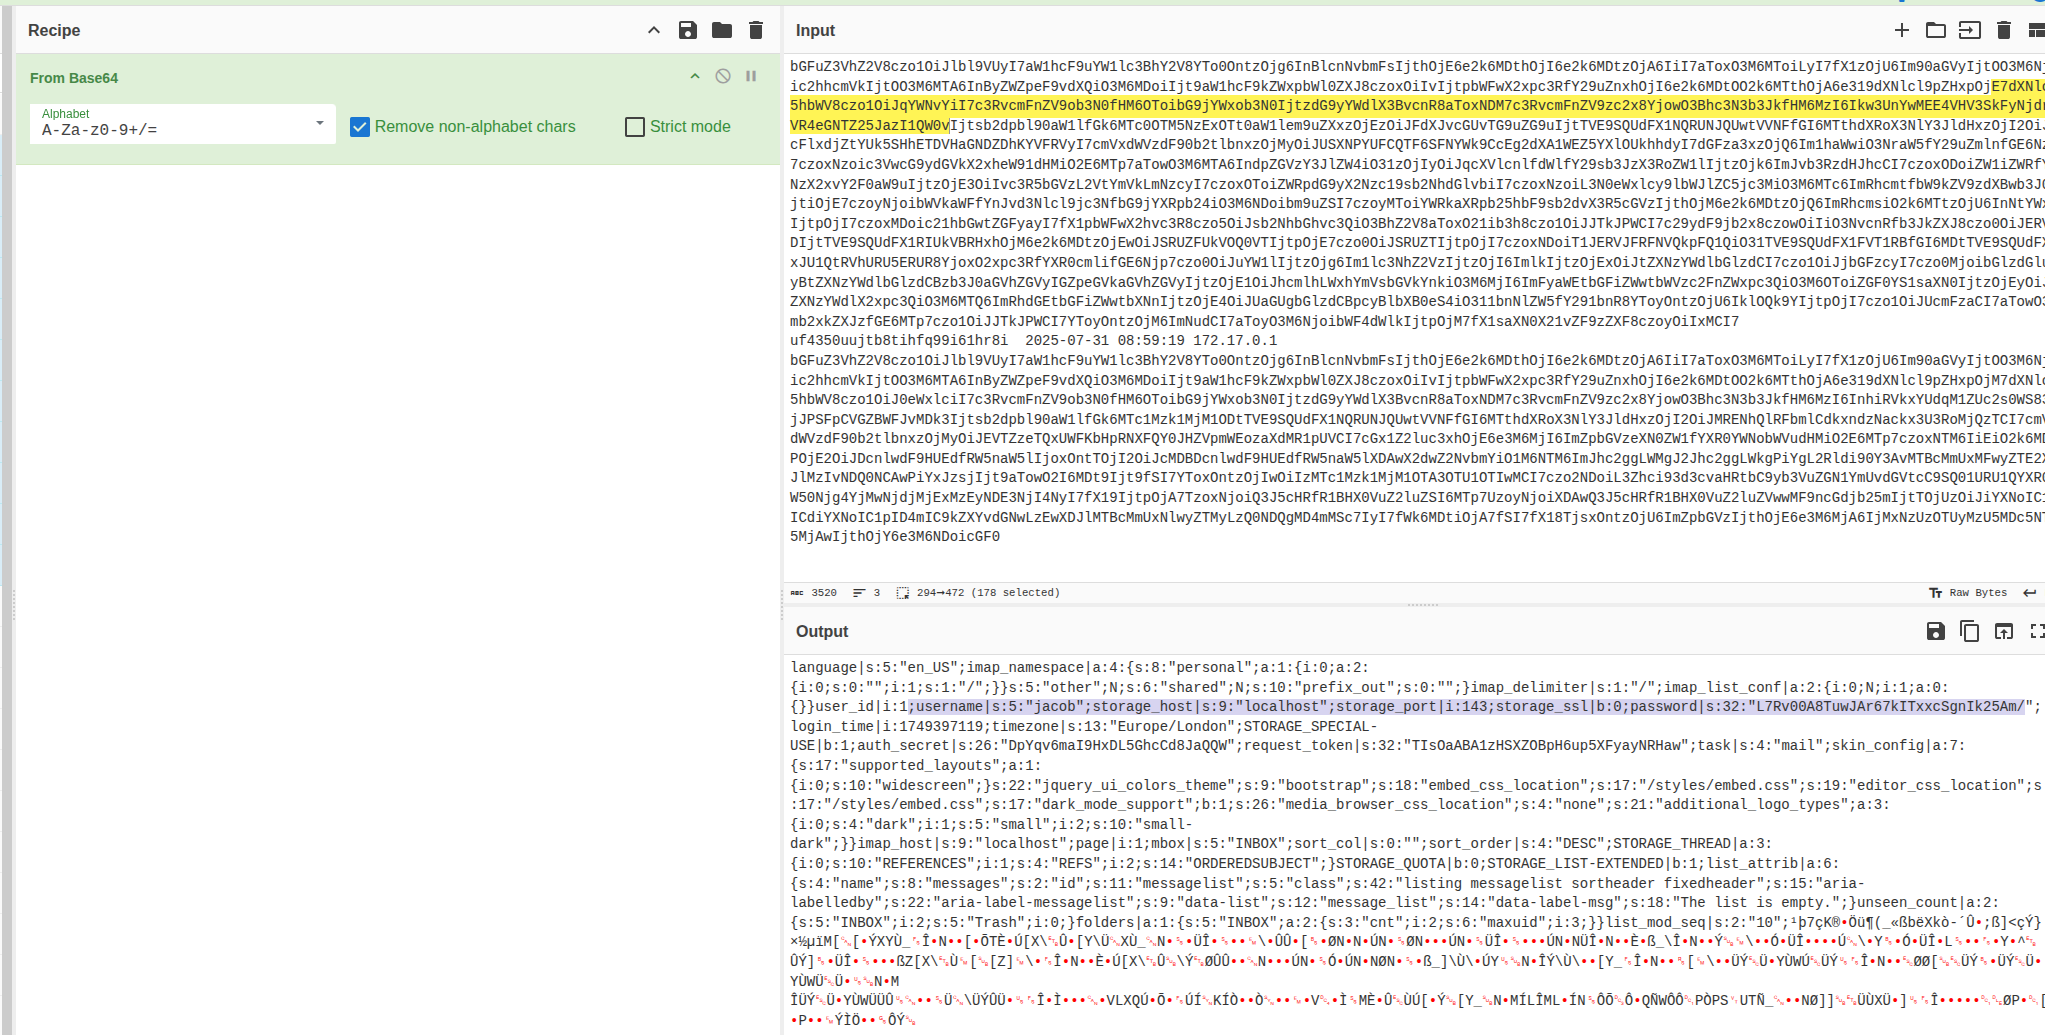Maximise the output pane
This screenshot has width=2045, height=1035.
[x=2036, y=631]
